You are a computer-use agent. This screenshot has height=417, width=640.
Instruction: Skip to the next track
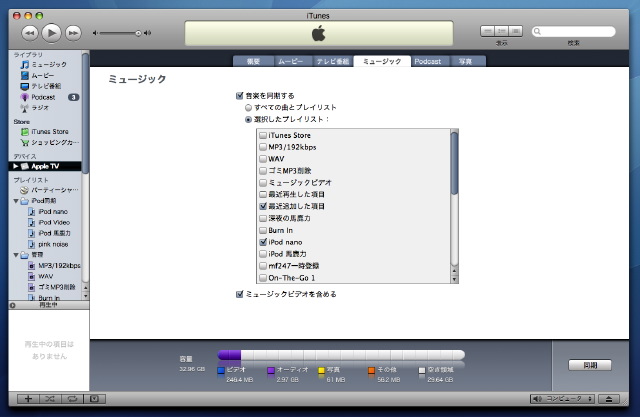tap(73, 33)
